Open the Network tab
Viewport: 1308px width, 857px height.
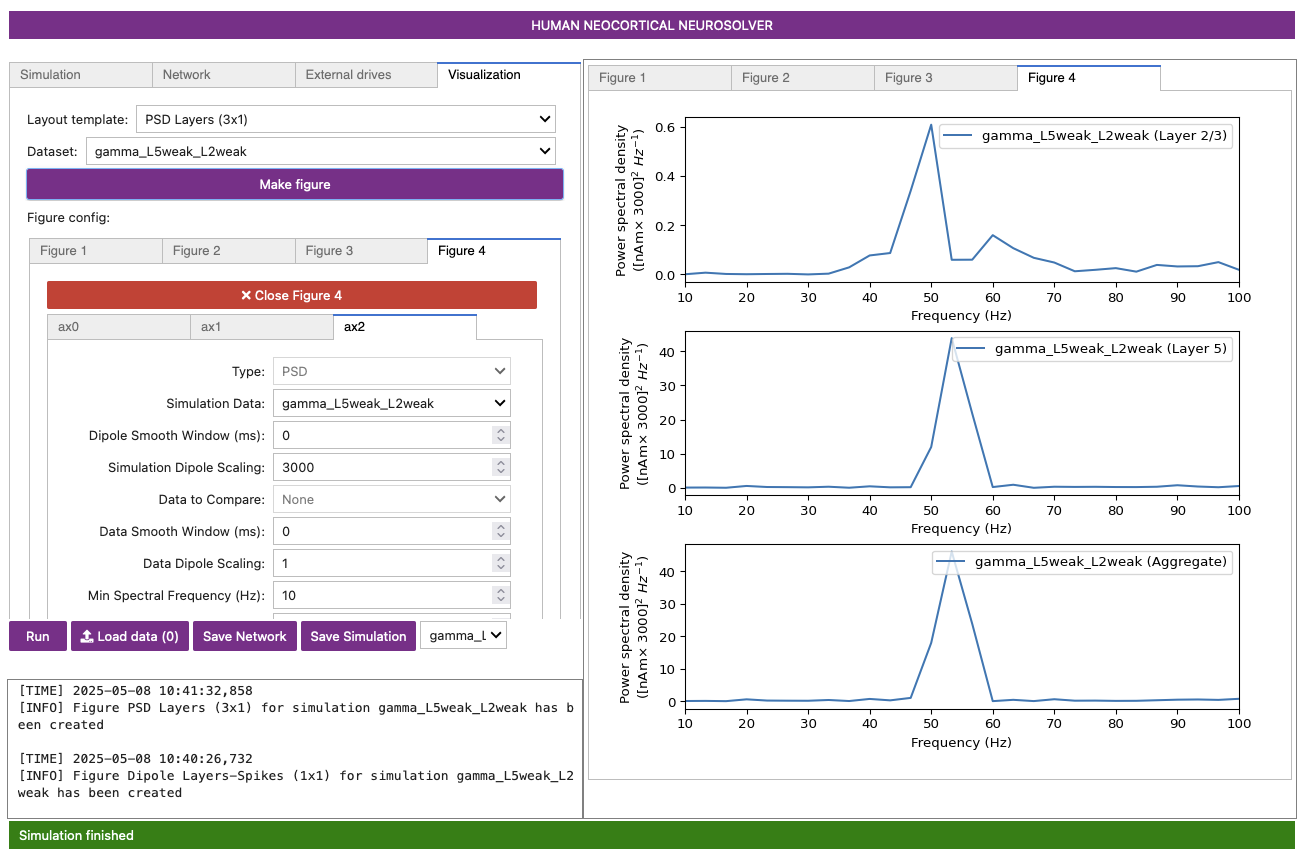click(x=223, y=75)
